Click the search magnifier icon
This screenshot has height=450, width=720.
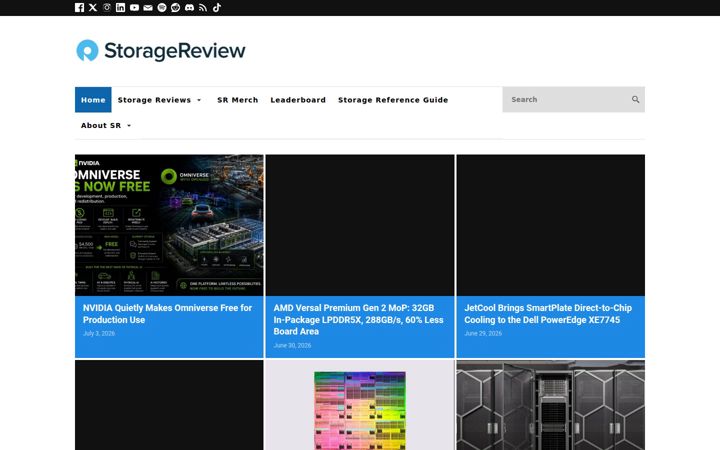click(636, 99)
